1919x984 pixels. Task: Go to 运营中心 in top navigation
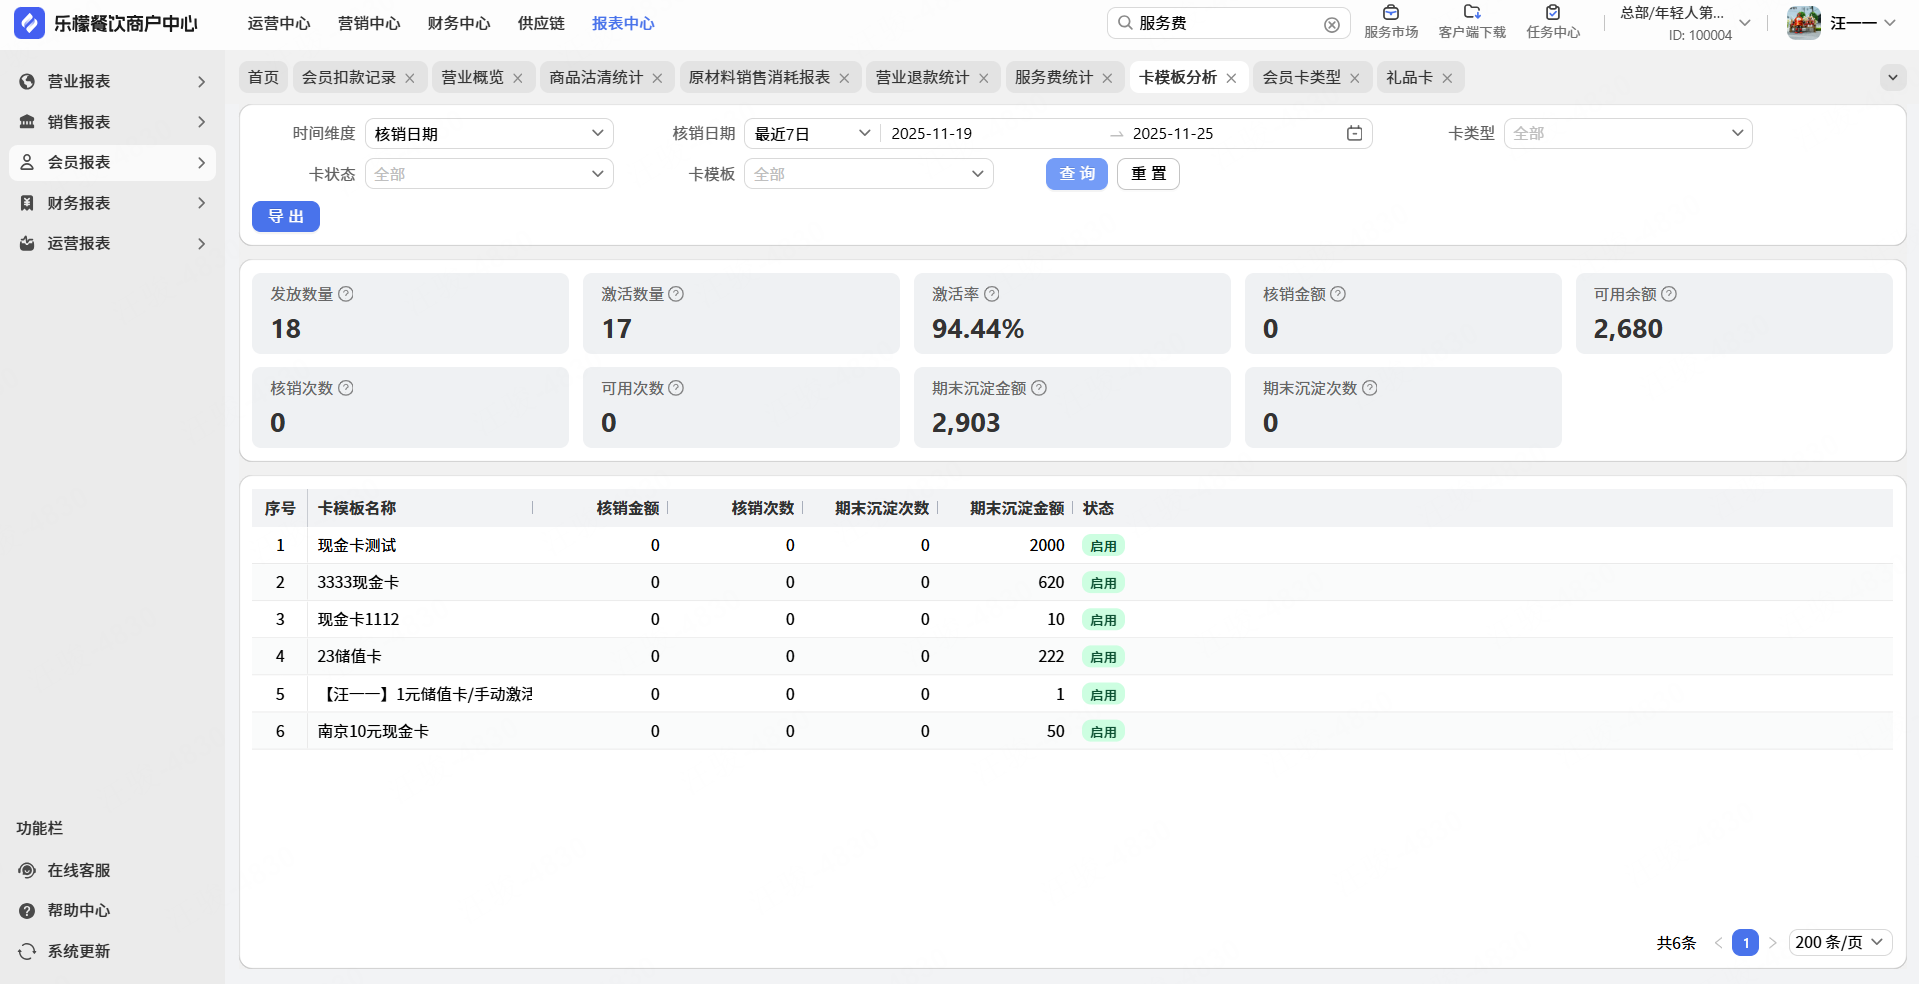pyautogui.click(x=279, y=23)
